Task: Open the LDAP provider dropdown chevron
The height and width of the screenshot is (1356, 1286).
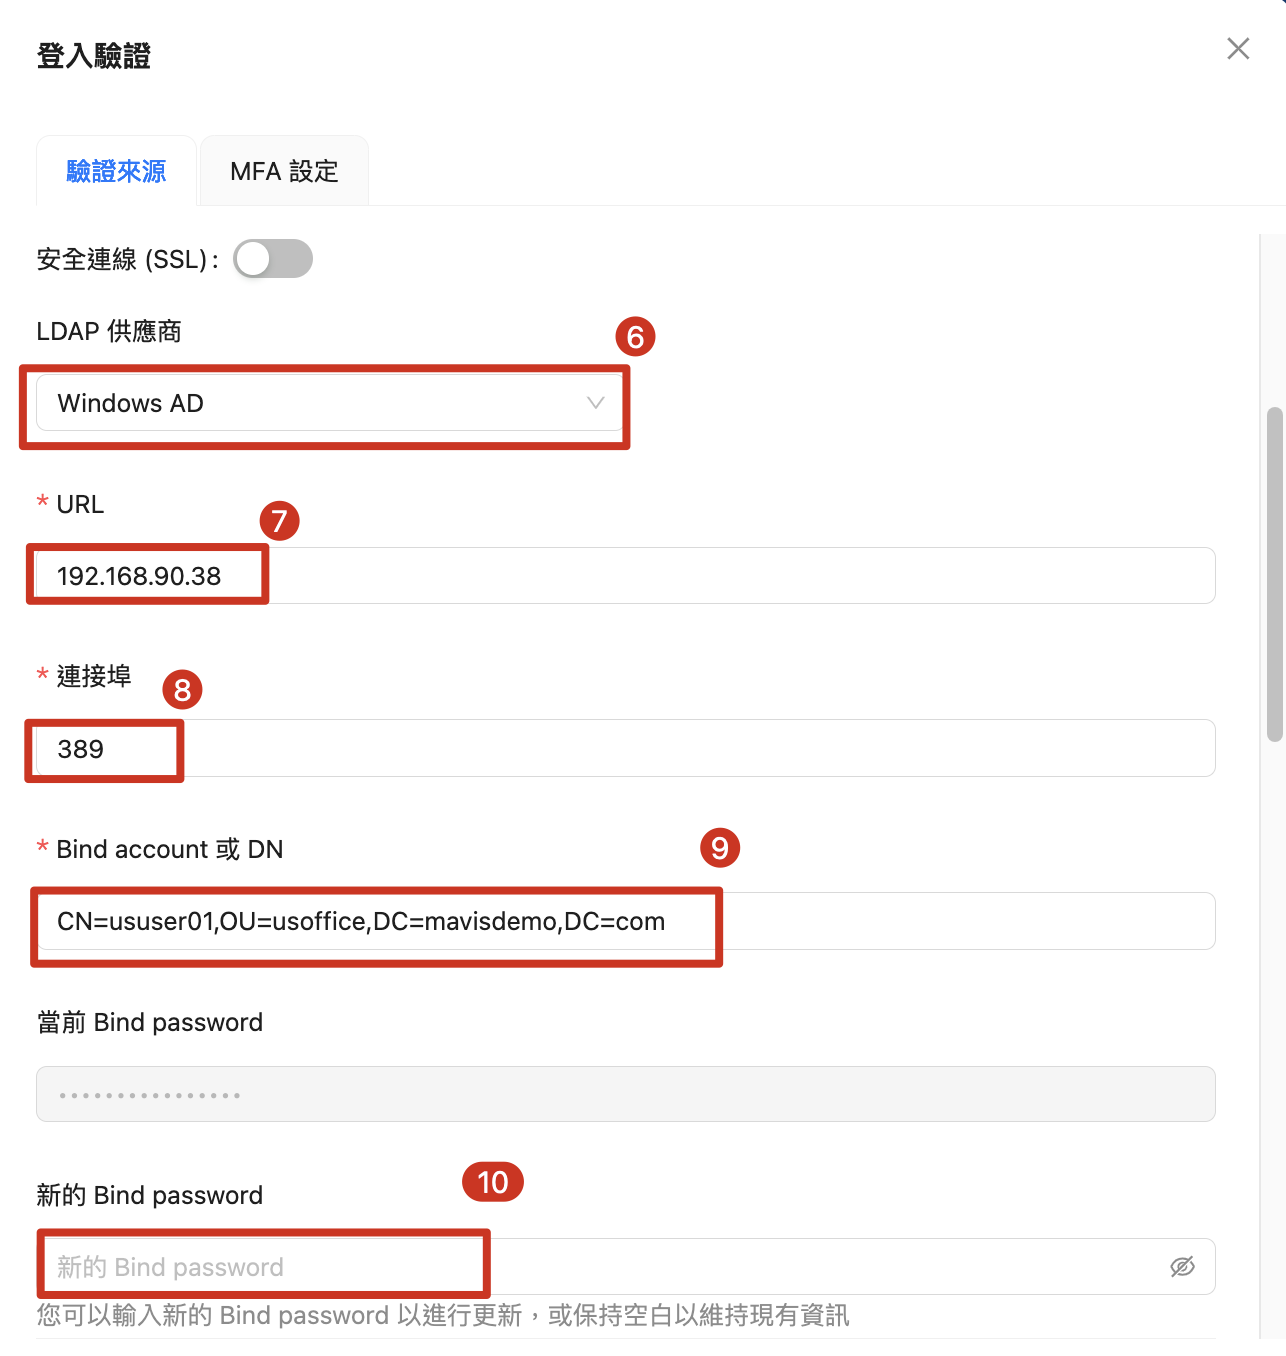Action: (596, 403)
